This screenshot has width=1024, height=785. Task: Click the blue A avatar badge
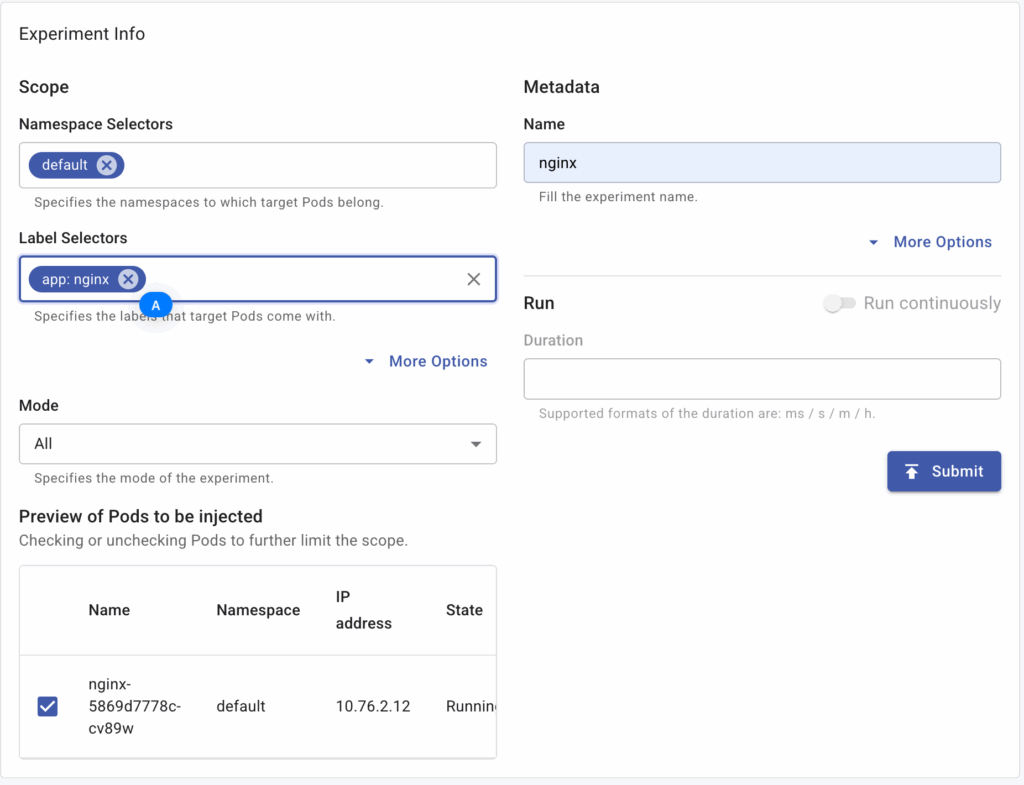coord(155,305)
